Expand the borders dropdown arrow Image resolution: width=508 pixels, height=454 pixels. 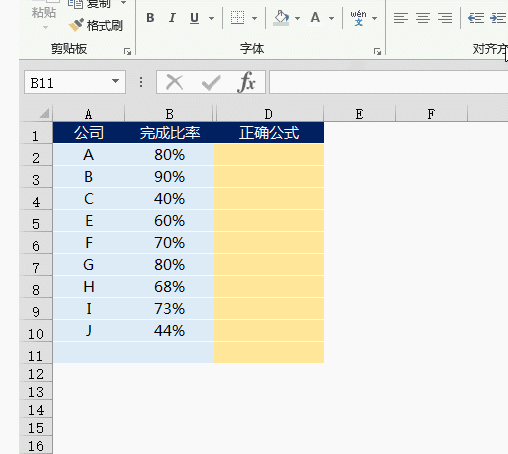(x=254, y=18)
